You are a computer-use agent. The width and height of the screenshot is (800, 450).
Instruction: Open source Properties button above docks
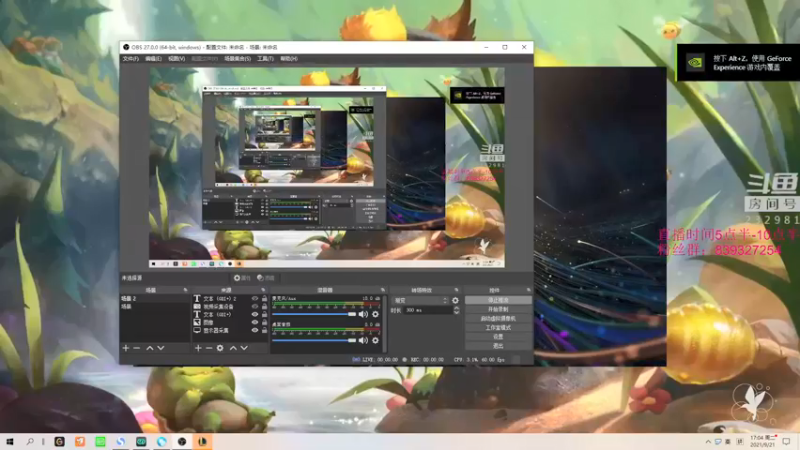pos(242,278)
